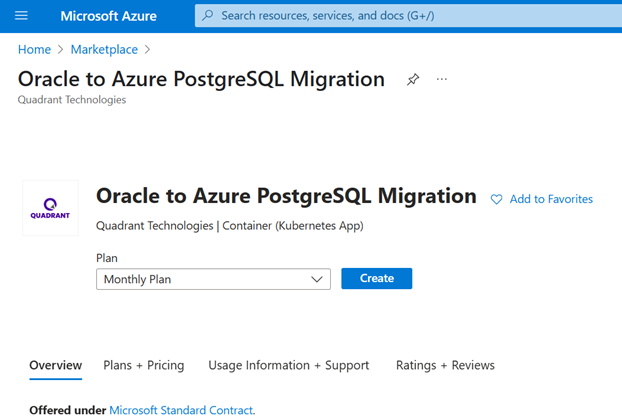The image size is (622, 419).
Task: Open the more options ellipsis menu
Action: point(442,80)
